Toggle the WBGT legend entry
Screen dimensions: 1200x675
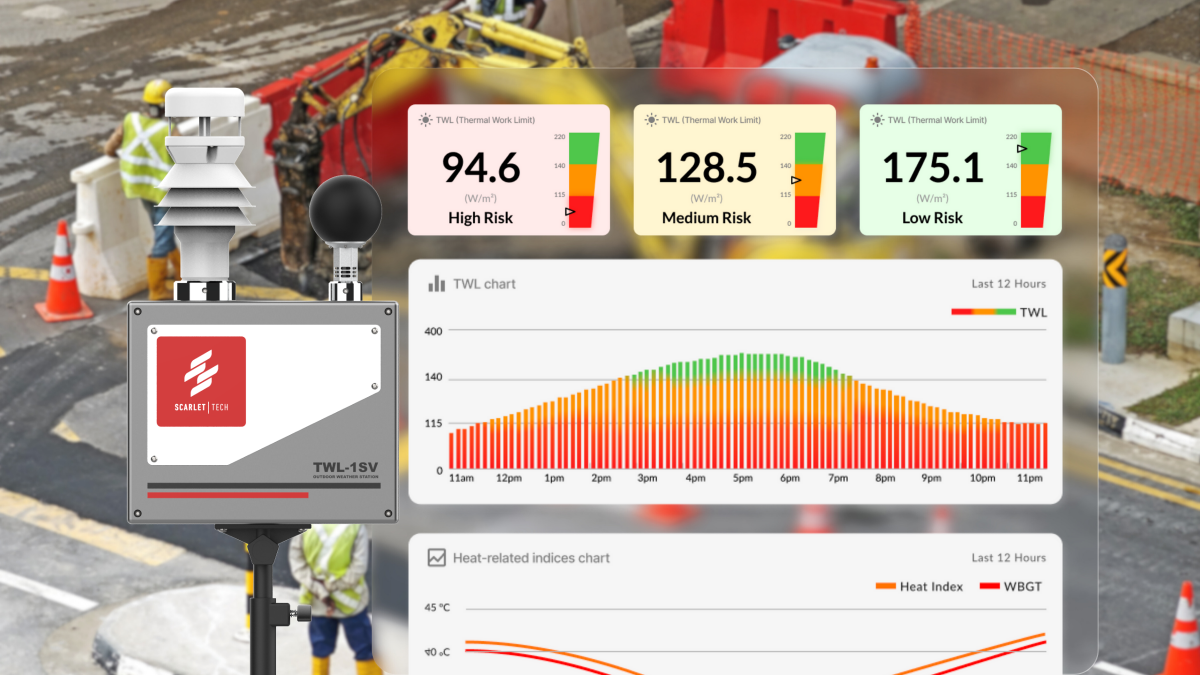coord(1010,586)
